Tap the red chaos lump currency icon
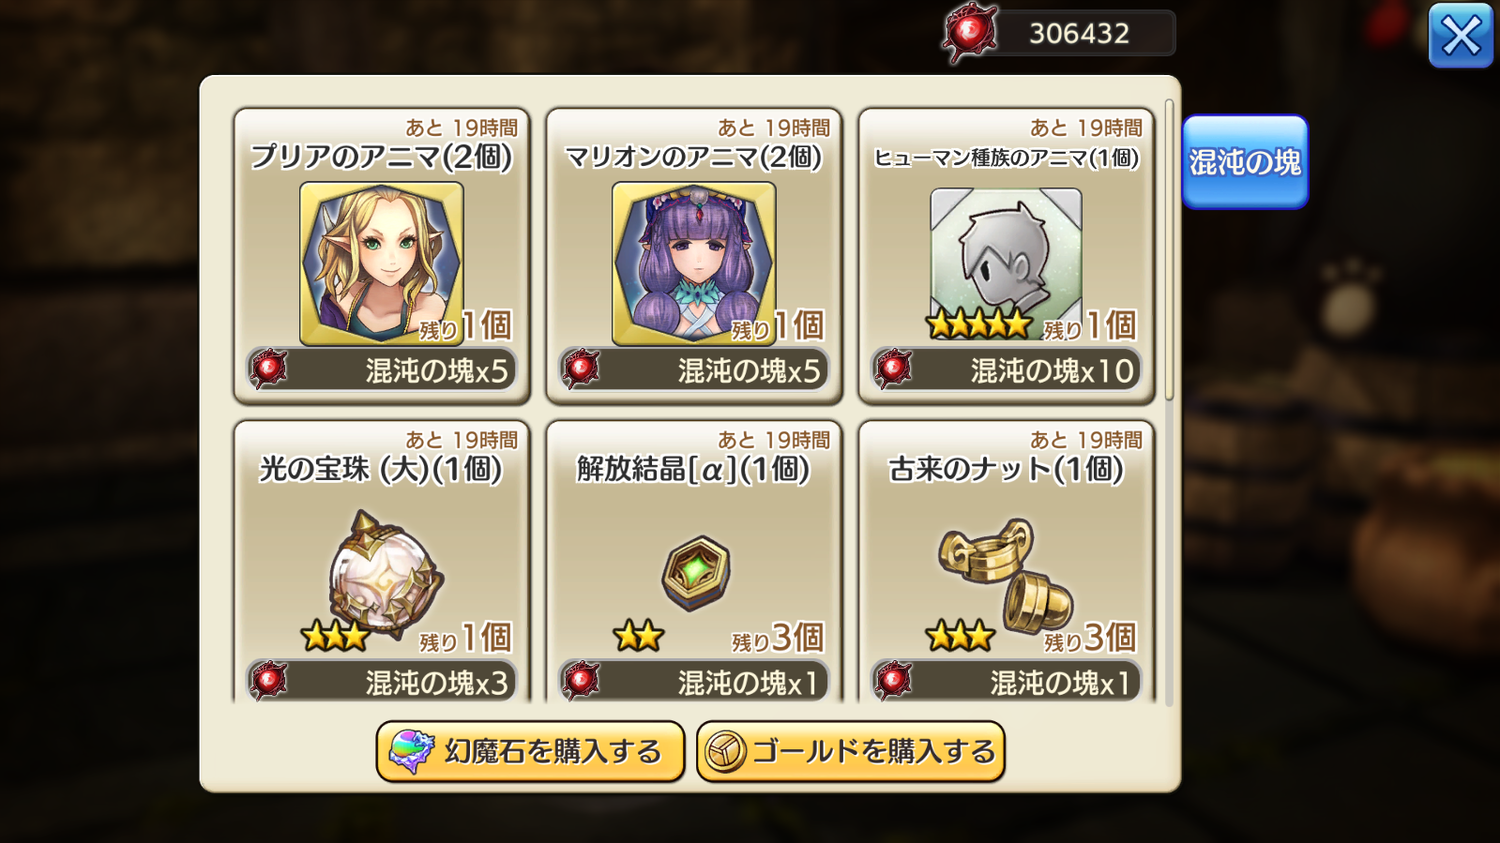1500x843 pixels. coord(969,33)
